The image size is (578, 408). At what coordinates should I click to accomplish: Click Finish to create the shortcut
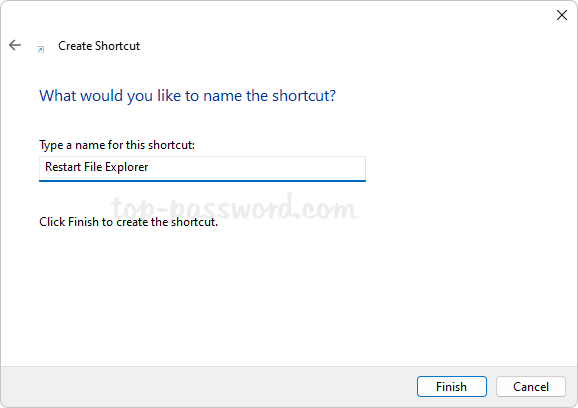click(x=452, y=386)
